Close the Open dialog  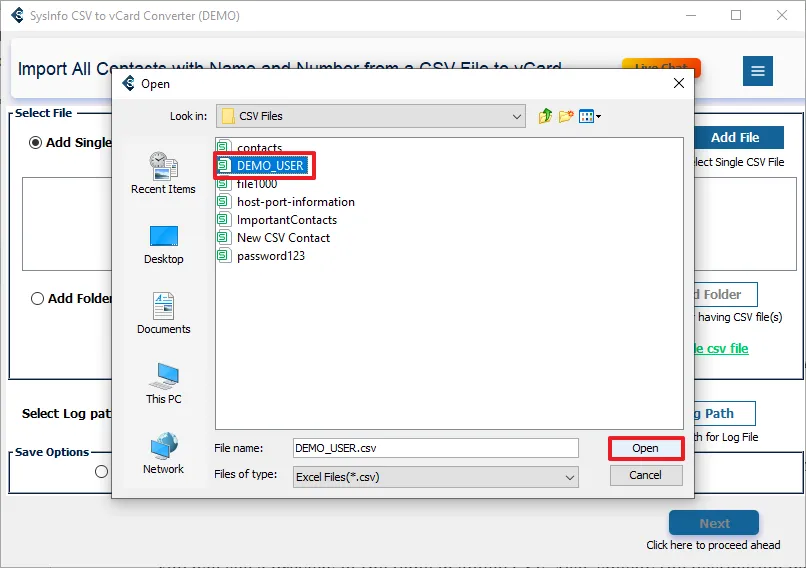[x=679, y=83]
